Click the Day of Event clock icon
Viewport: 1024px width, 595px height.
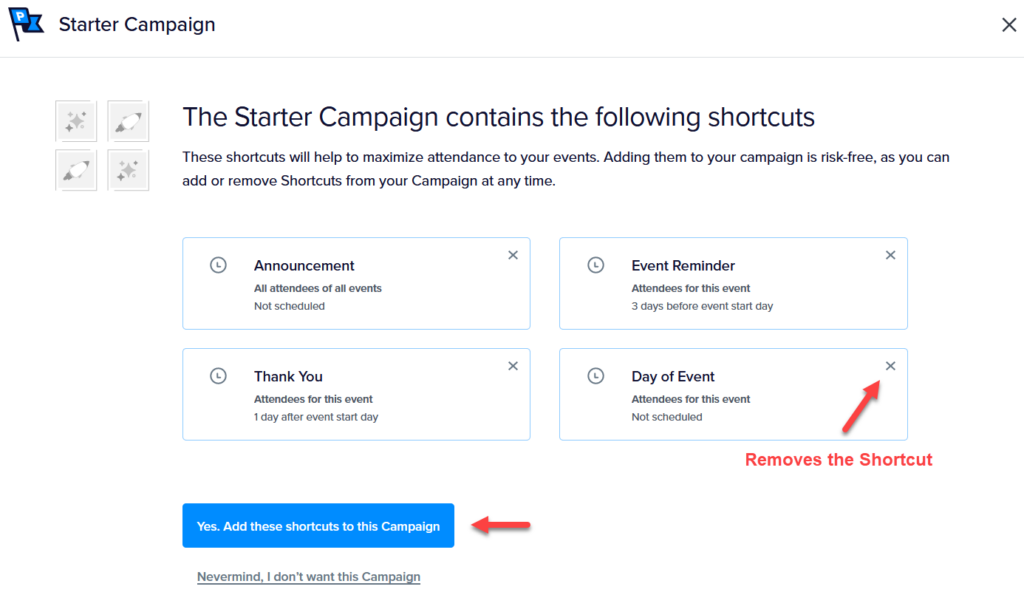point(596,376)
